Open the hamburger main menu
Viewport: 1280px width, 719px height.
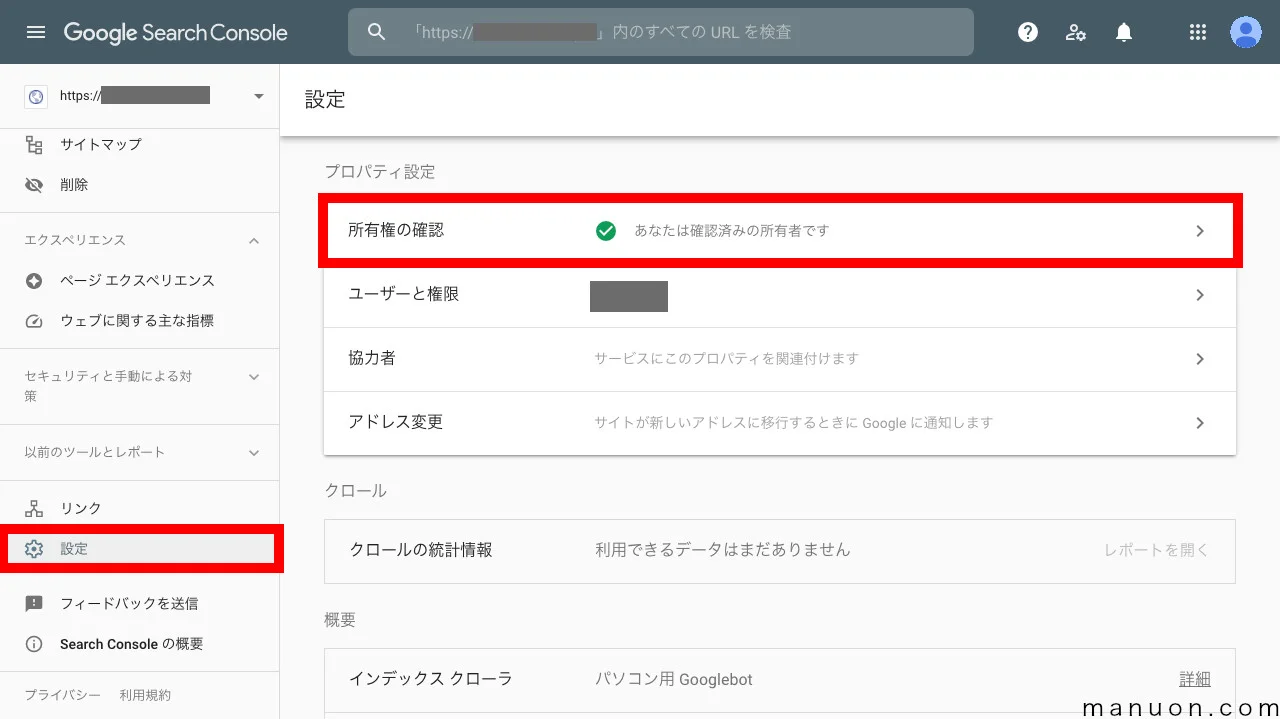click(36, 32)
